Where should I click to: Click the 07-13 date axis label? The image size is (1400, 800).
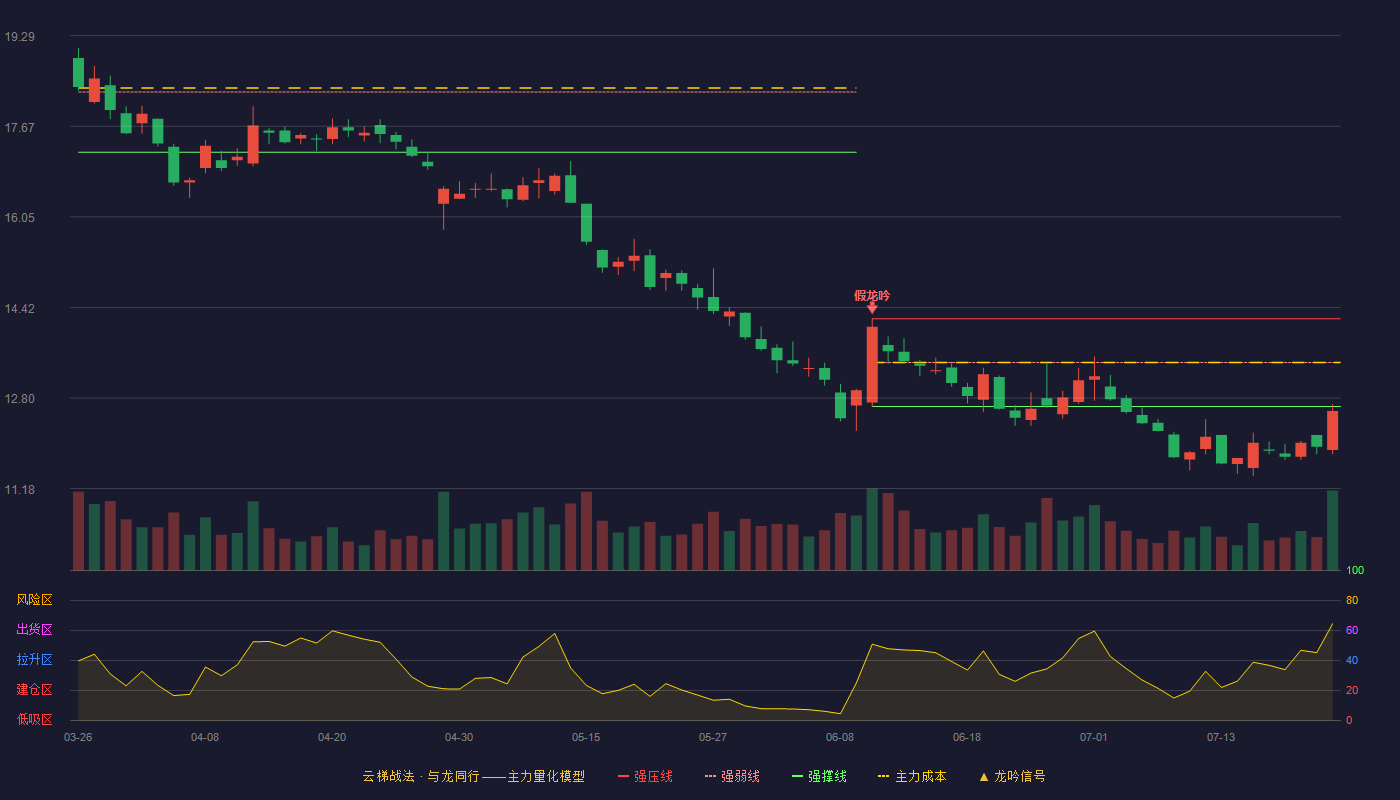click(x=1221, y=737)
